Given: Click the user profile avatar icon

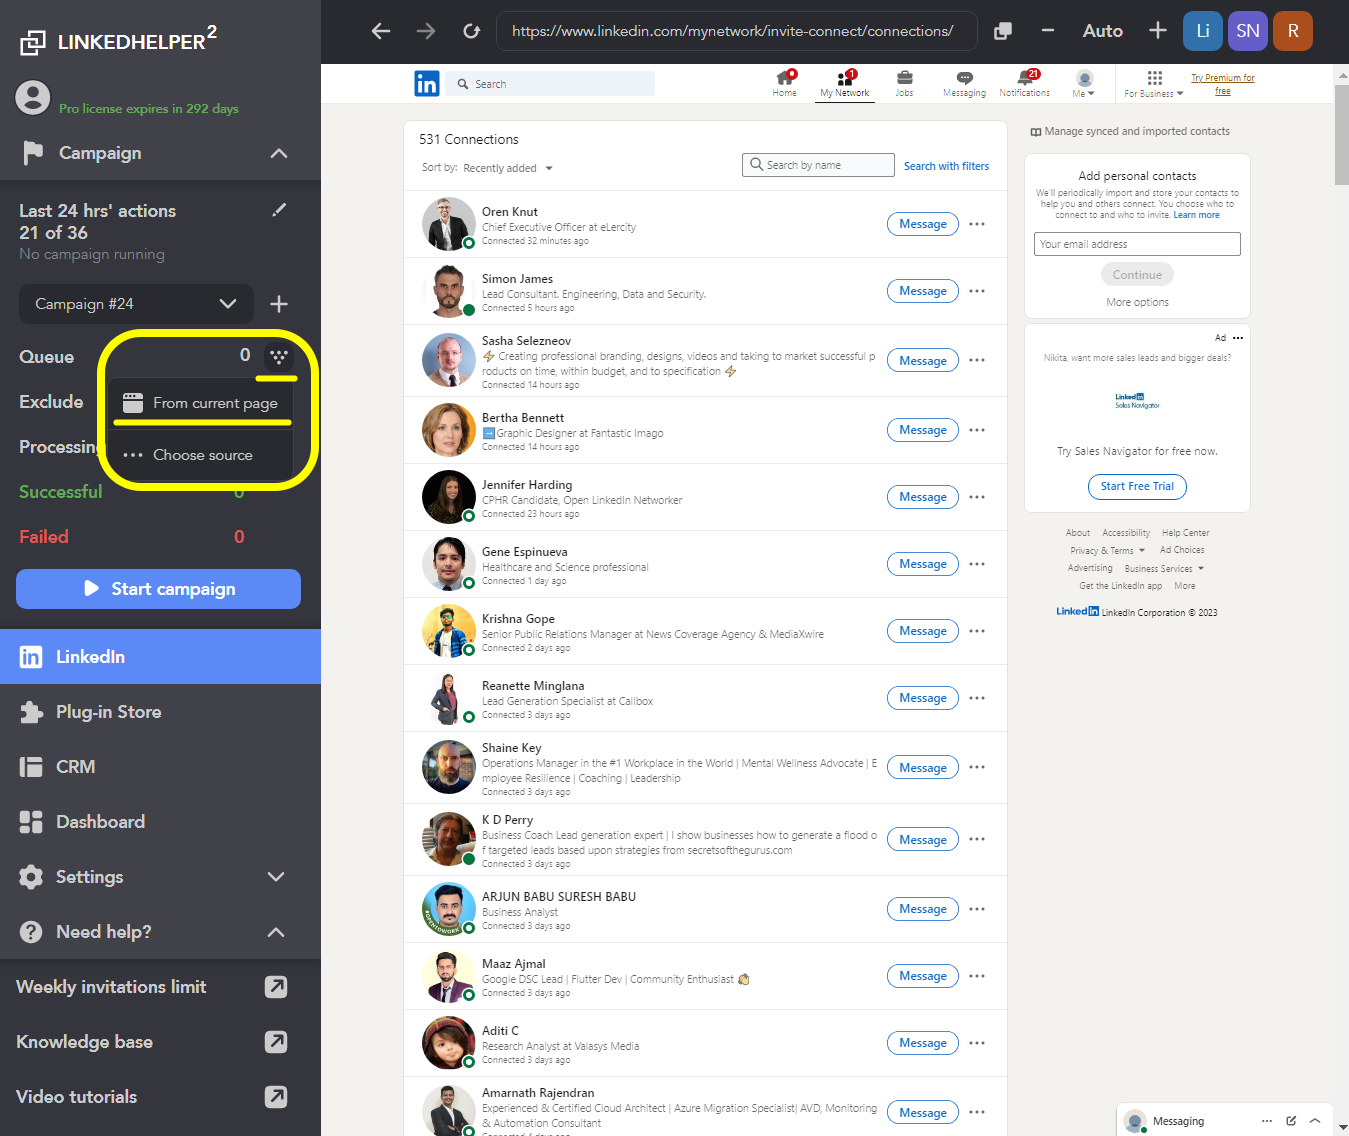Looking at the screenshot, I should coord(33,98).
